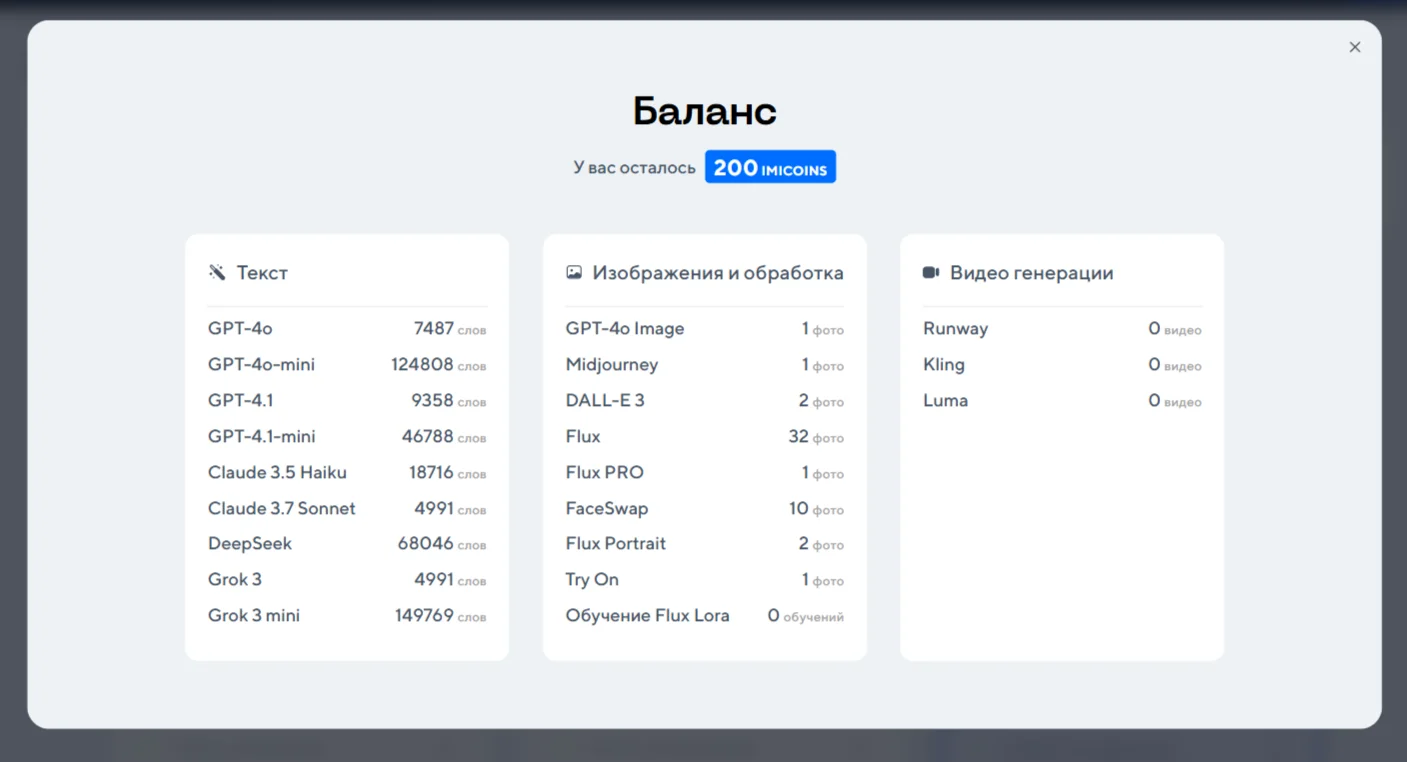This screenshot has height=762, width=1407.
Task: Click the Текст section title
Action: pyautogui.click(x=262, y=273)
